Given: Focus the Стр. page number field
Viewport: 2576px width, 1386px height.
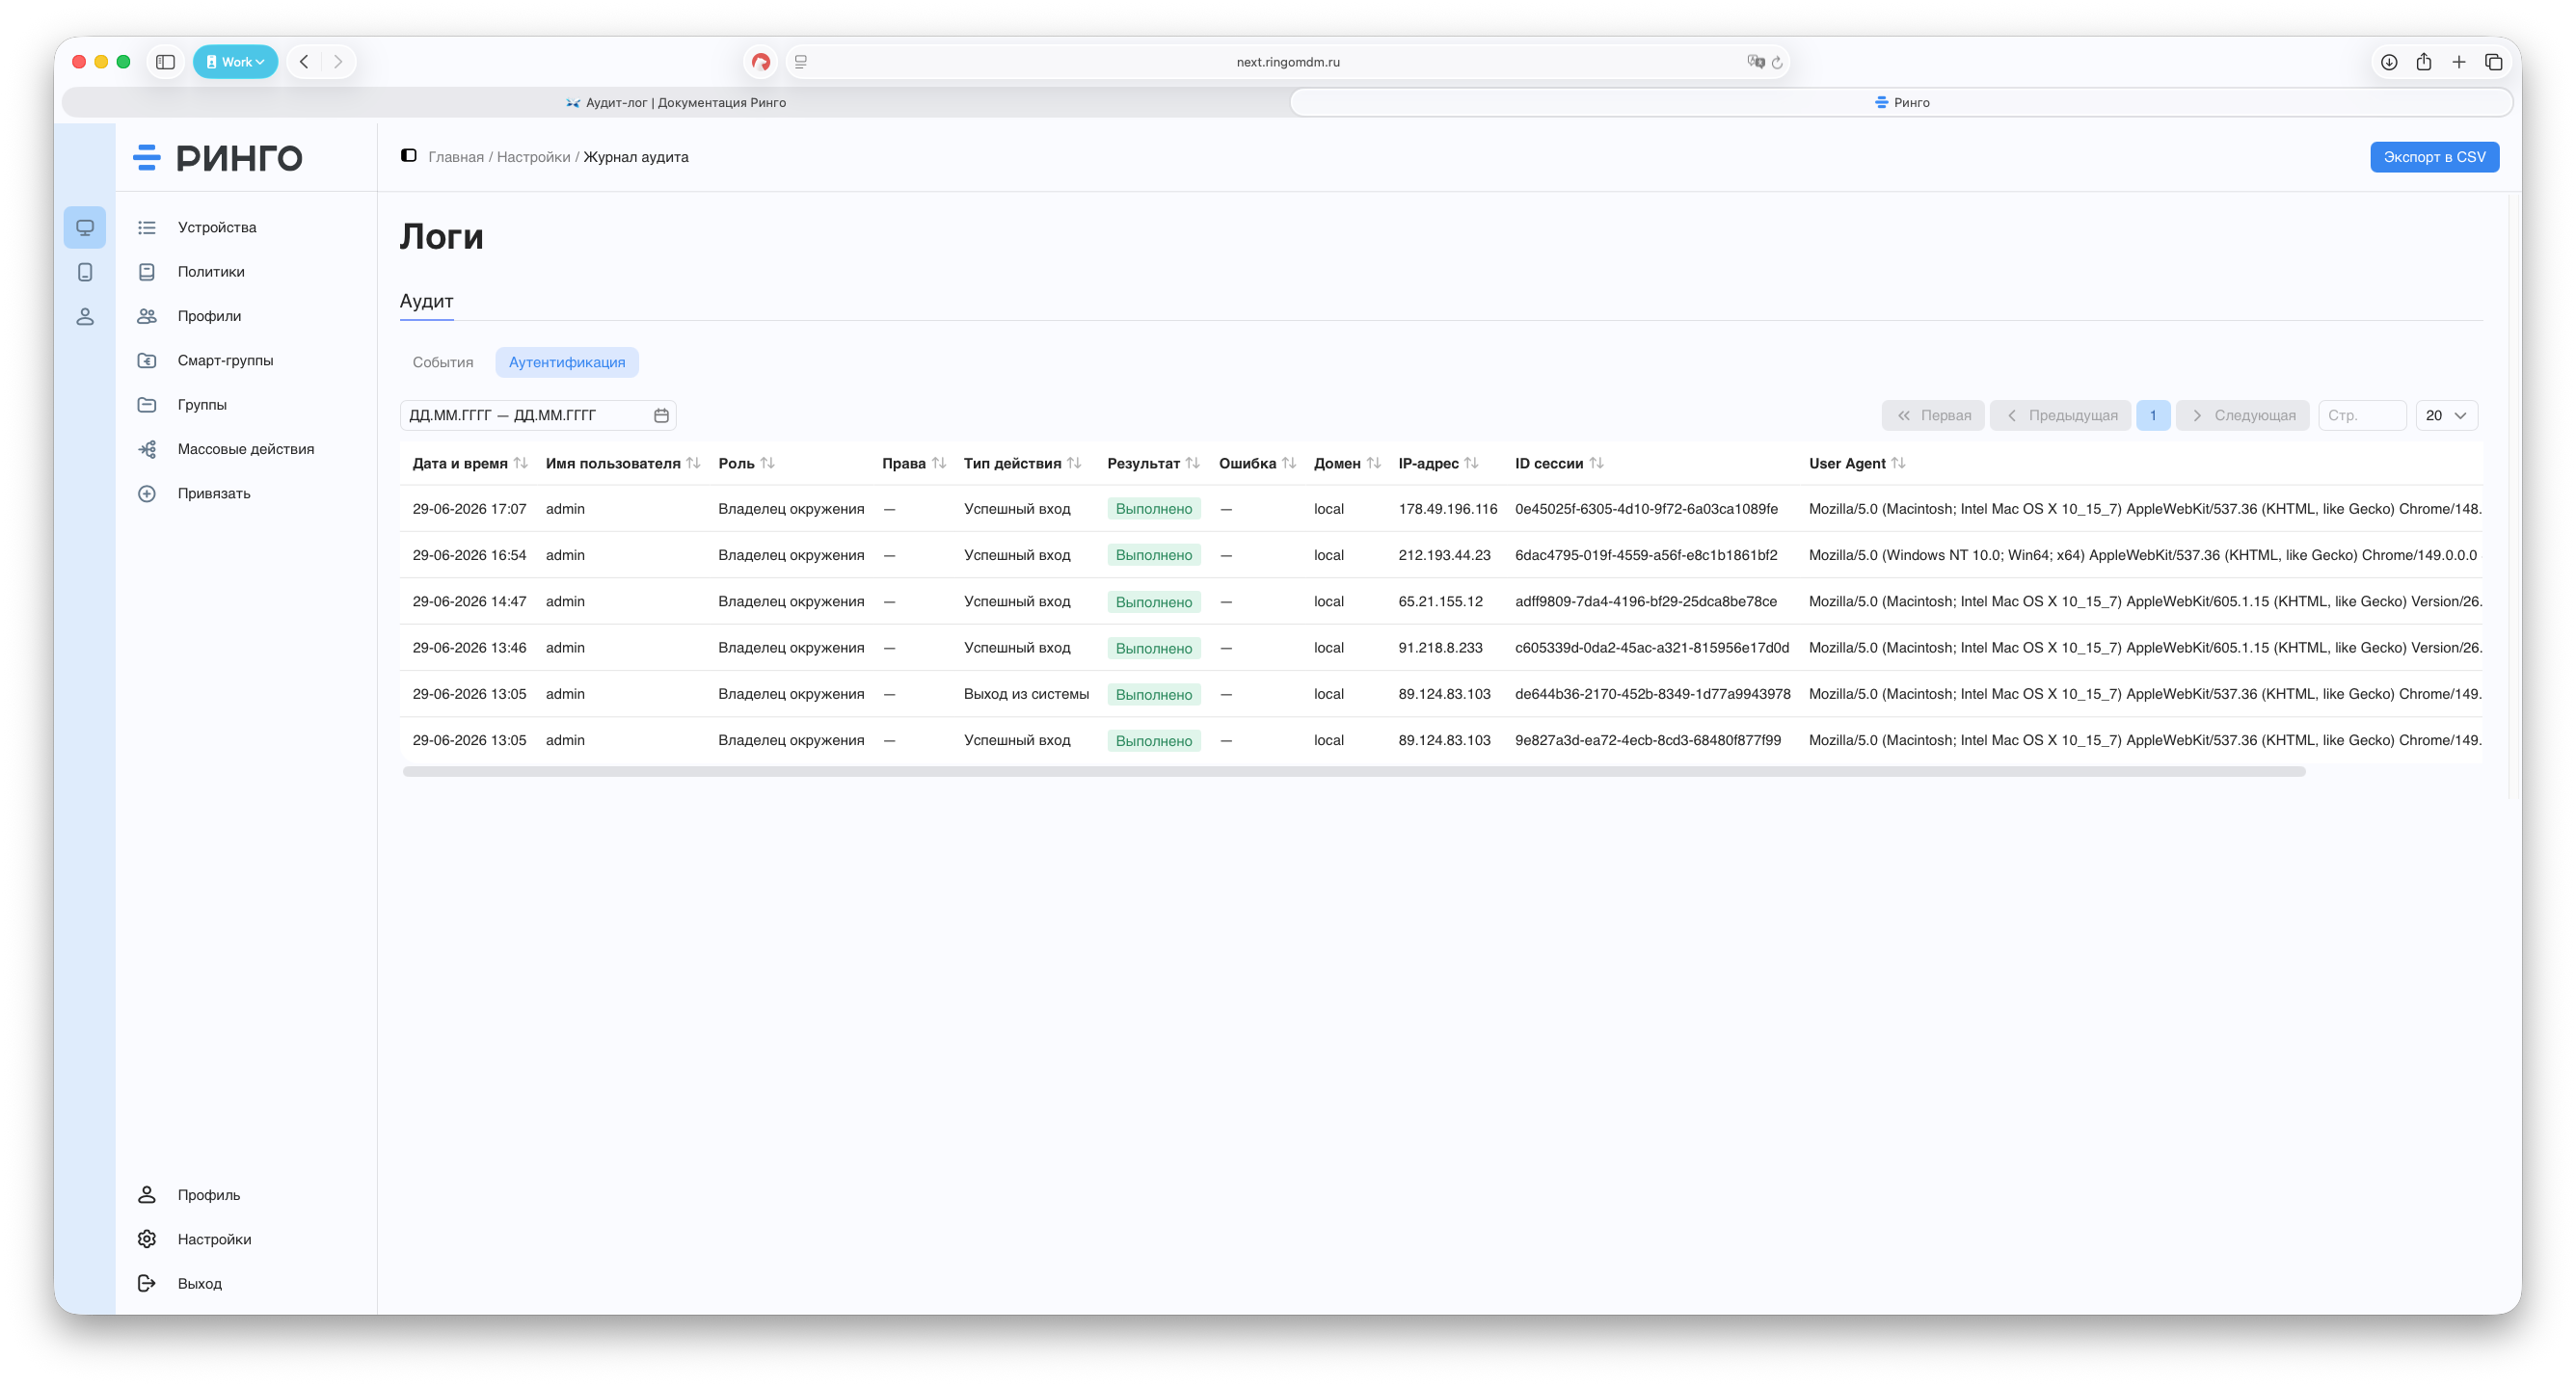Looking at the screenshot, I should click(2362, 415).
